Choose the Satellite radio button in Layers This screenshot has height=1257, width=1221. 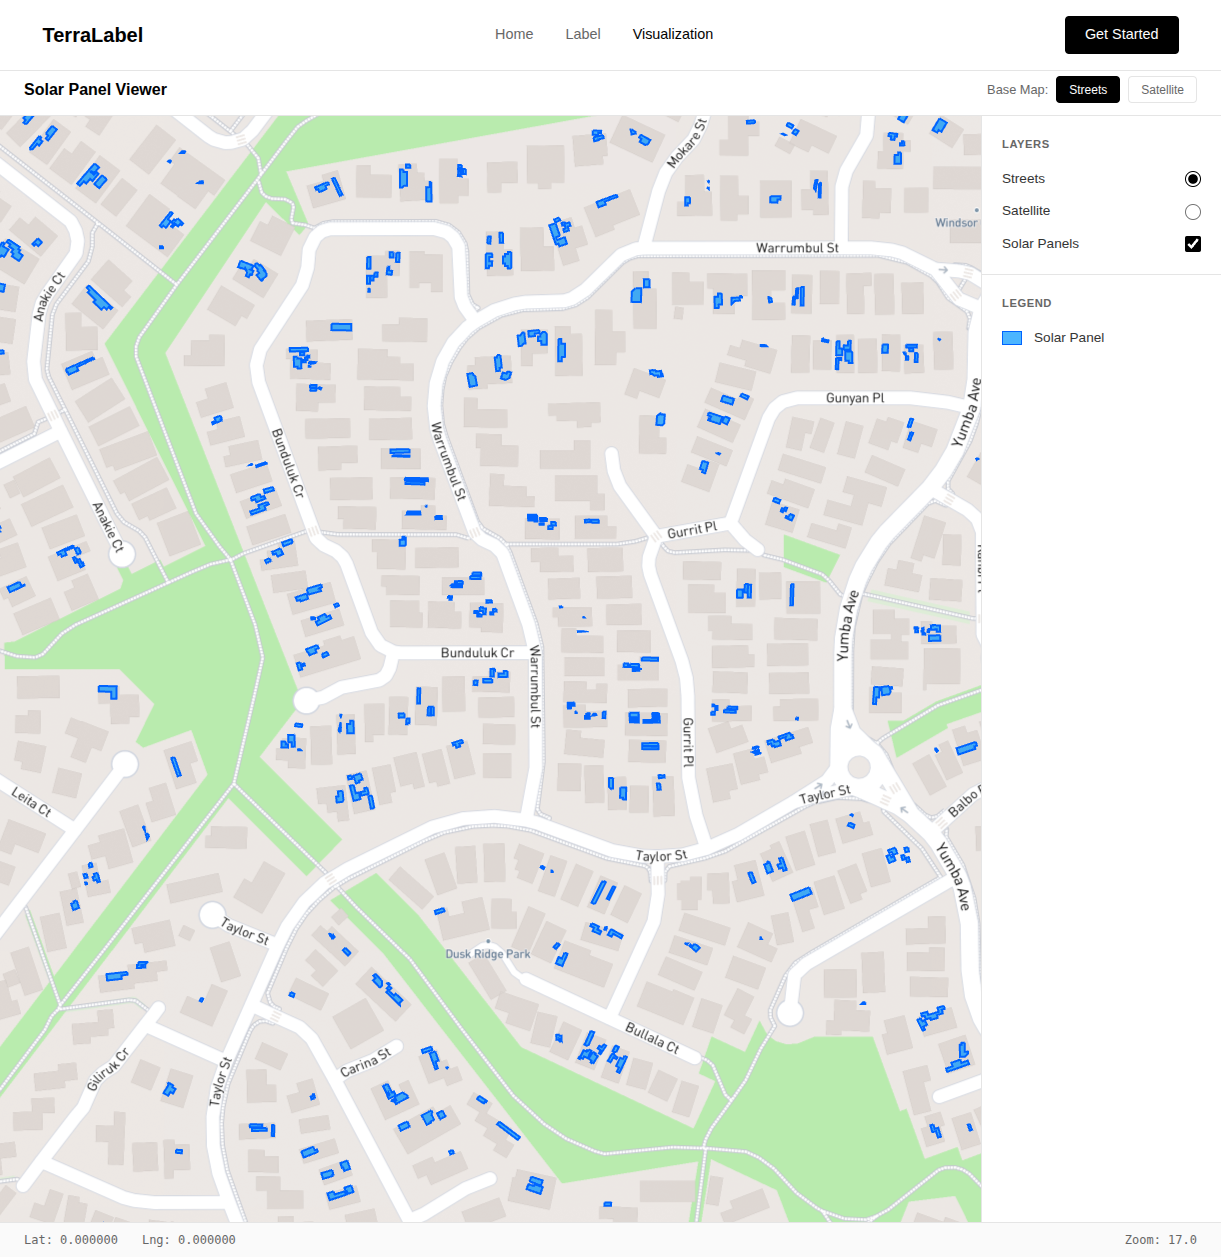click(x=1192, y=211)
